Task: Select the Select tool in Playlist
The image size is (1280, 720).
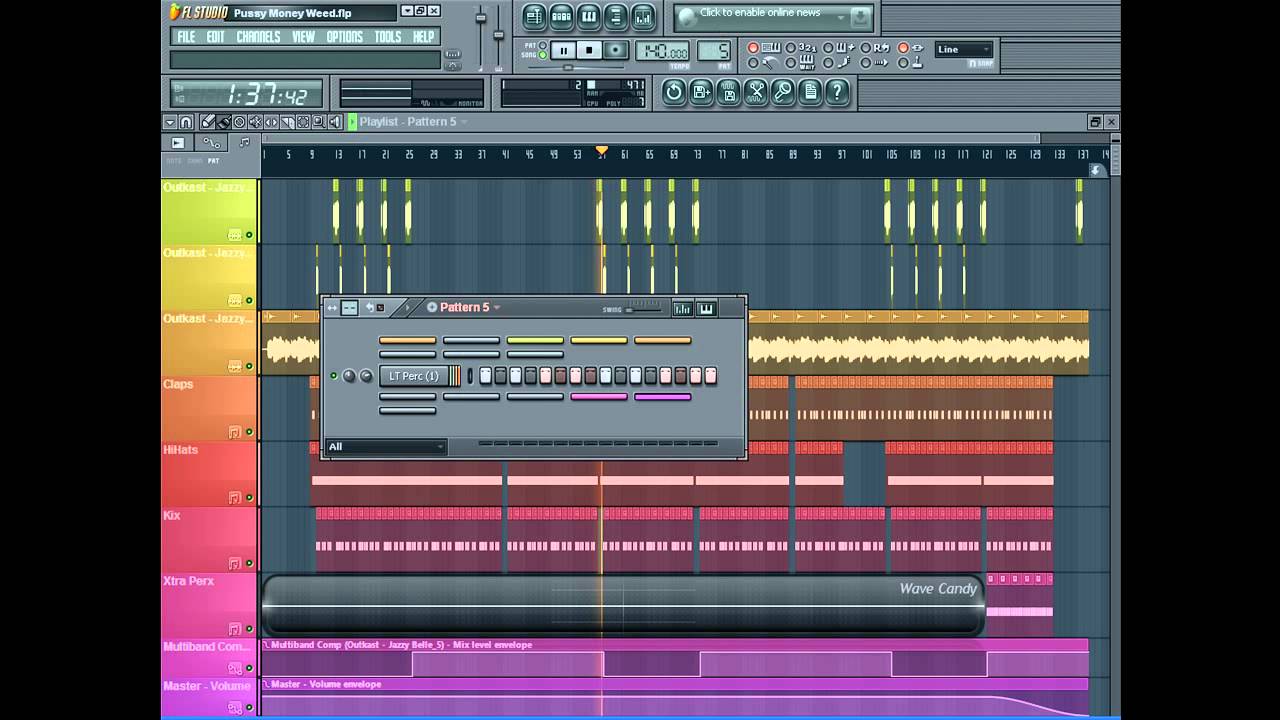Action: (303, 122)
